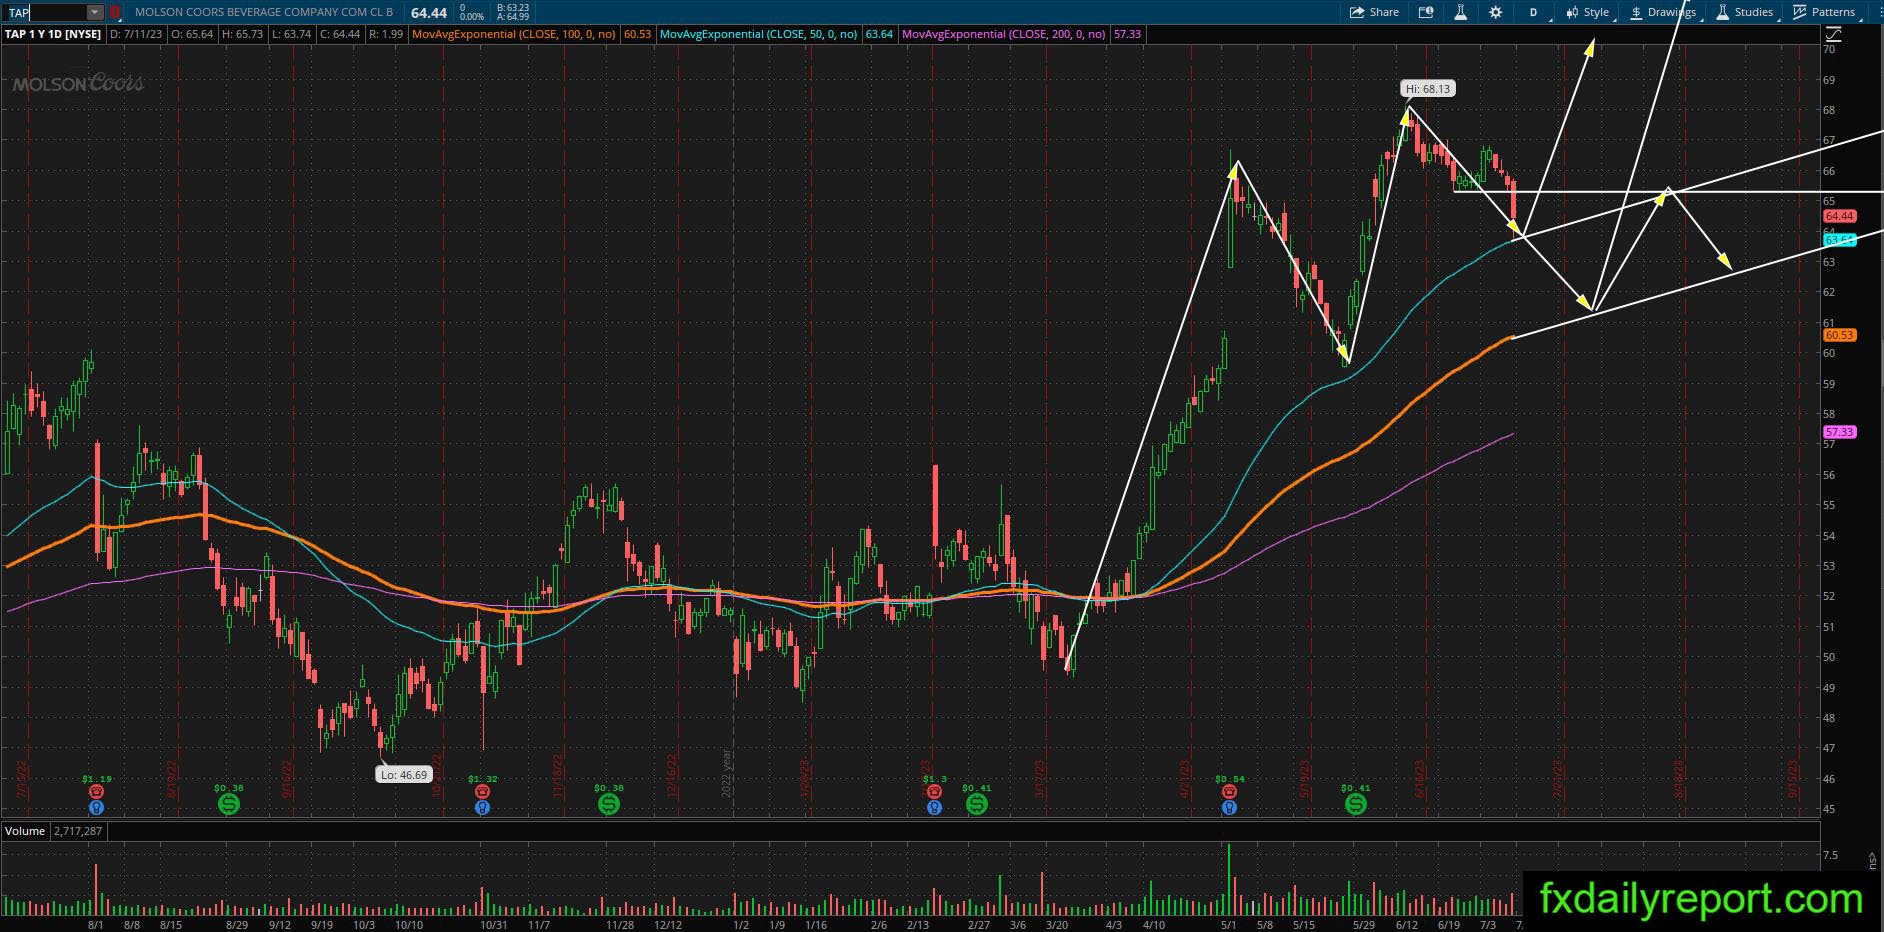This screenshot has height=932, width=1884.
Task: Click the magenta 57.33 EMA axis label
Action: (x=1840, y=432)
